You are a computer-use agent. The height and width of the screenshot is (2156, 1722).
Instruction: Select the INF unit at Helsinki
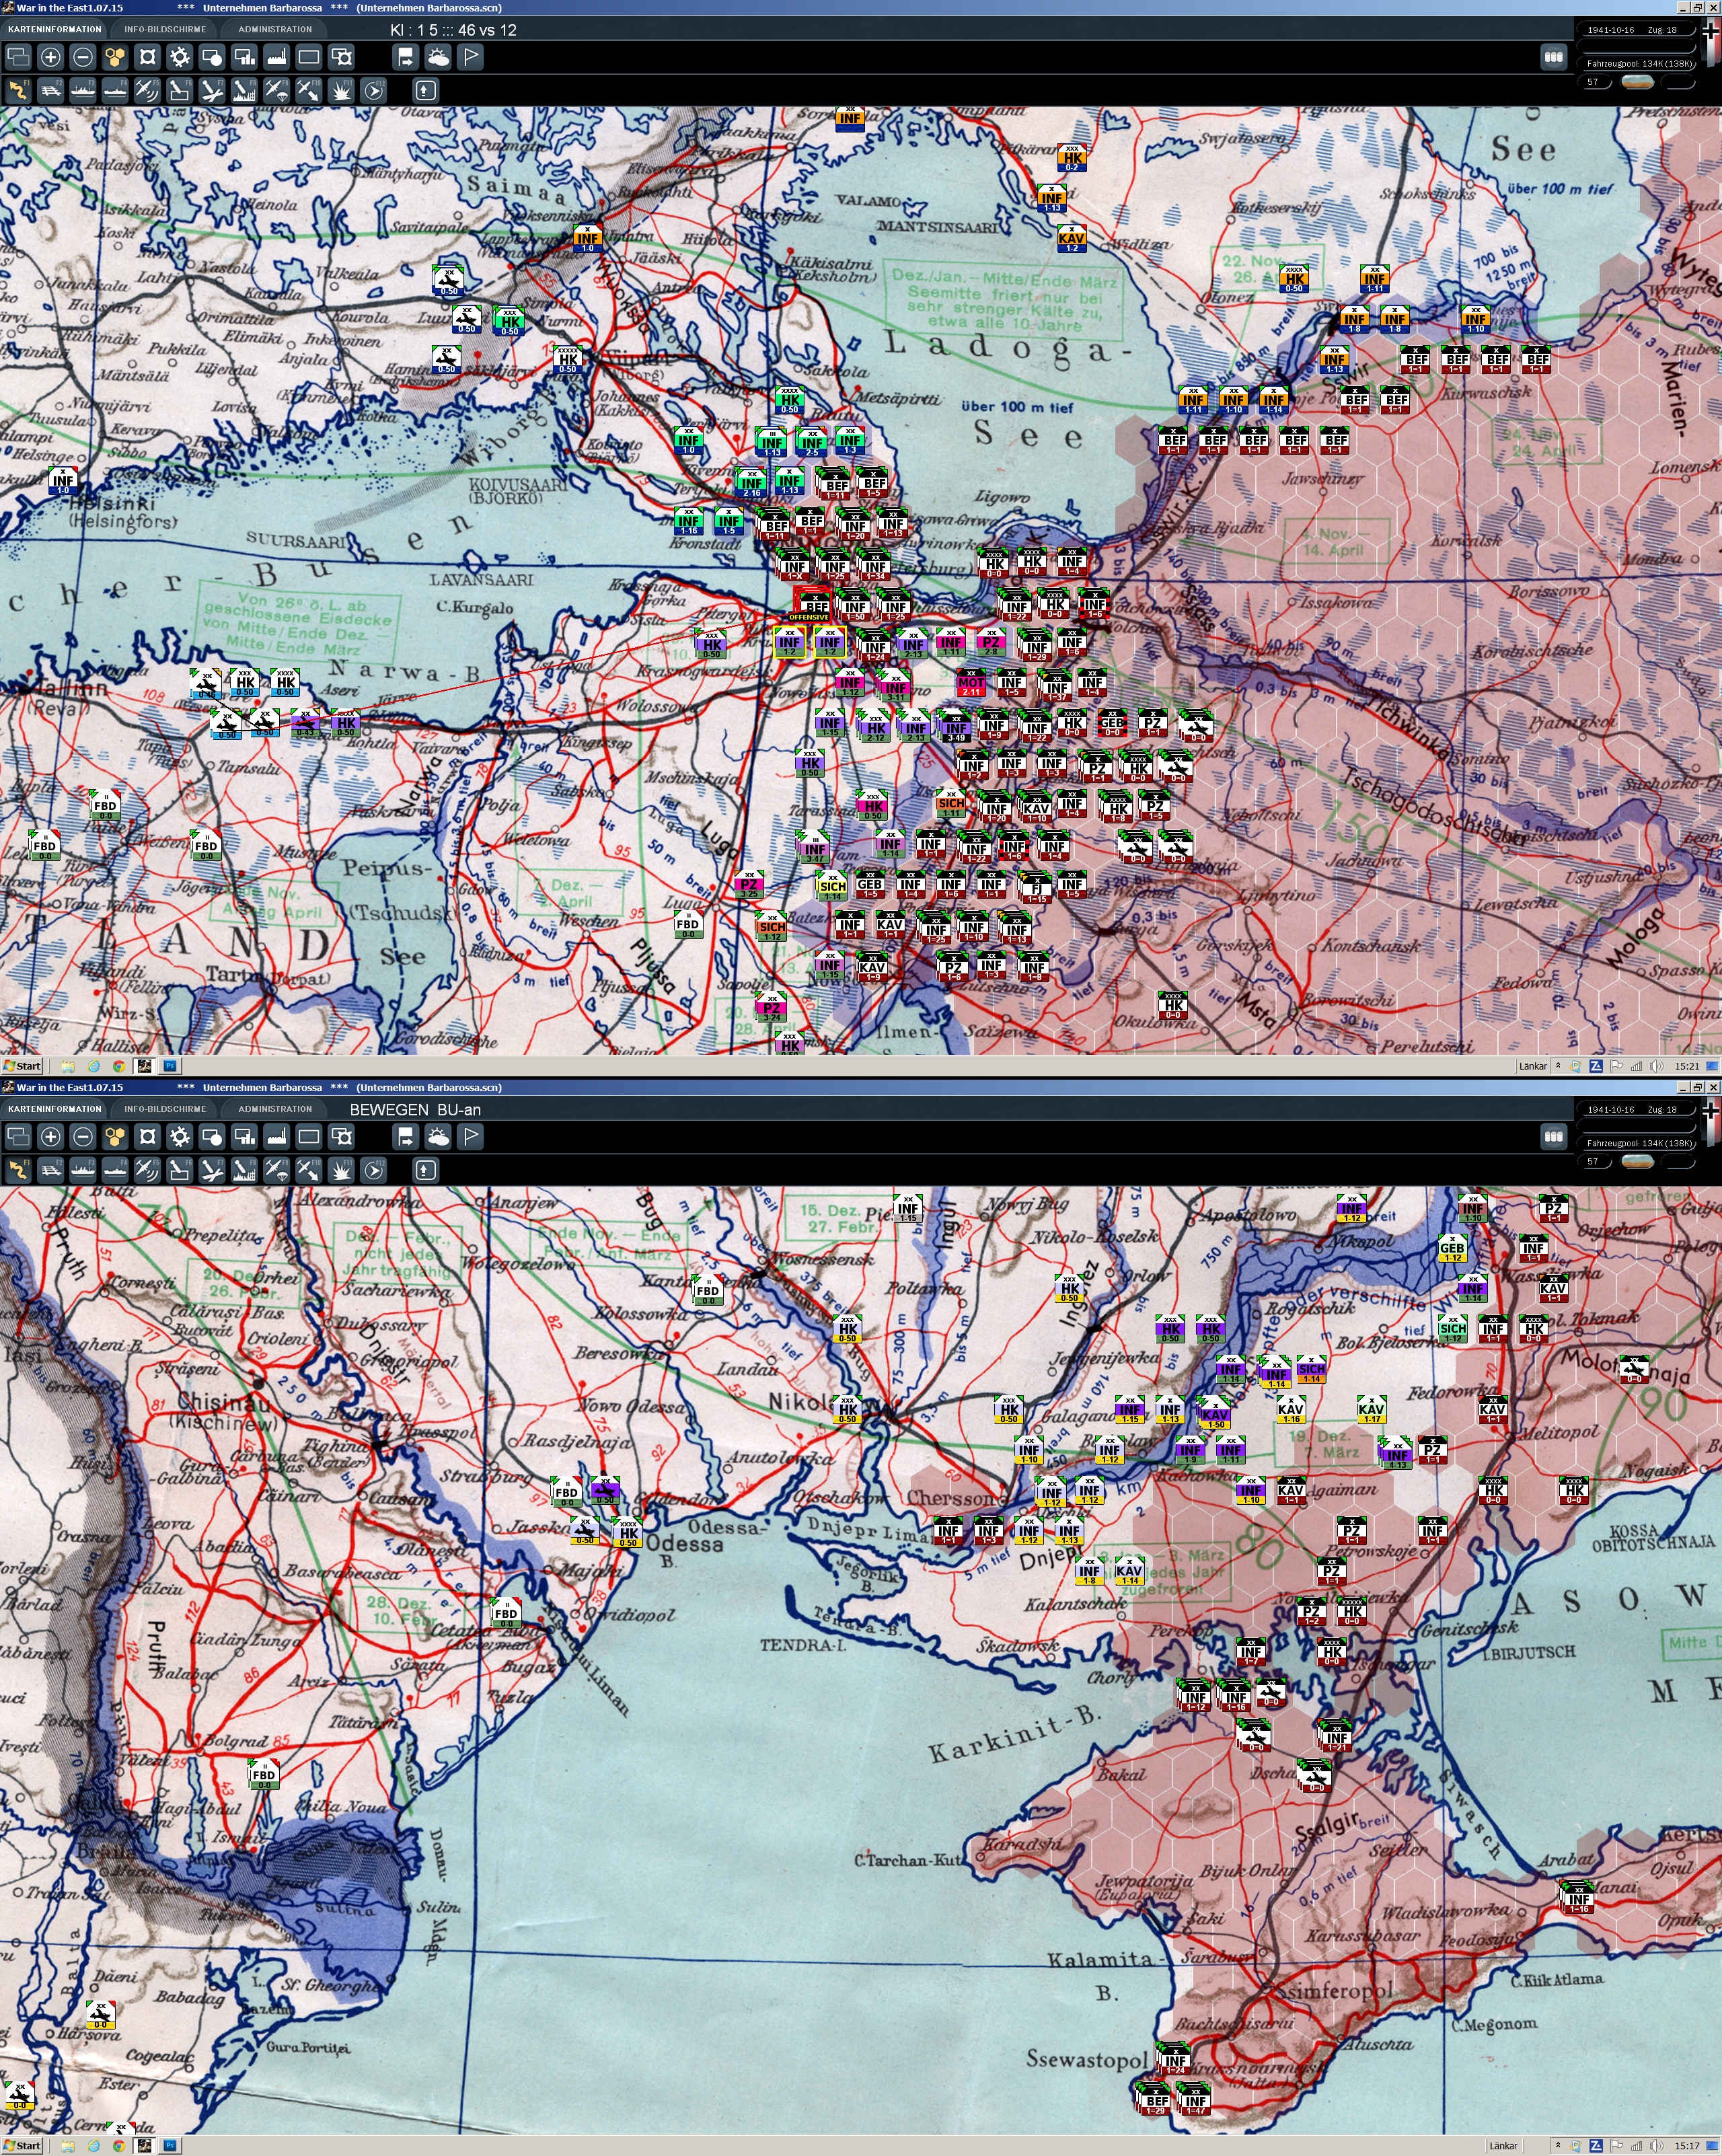[63, 480]
